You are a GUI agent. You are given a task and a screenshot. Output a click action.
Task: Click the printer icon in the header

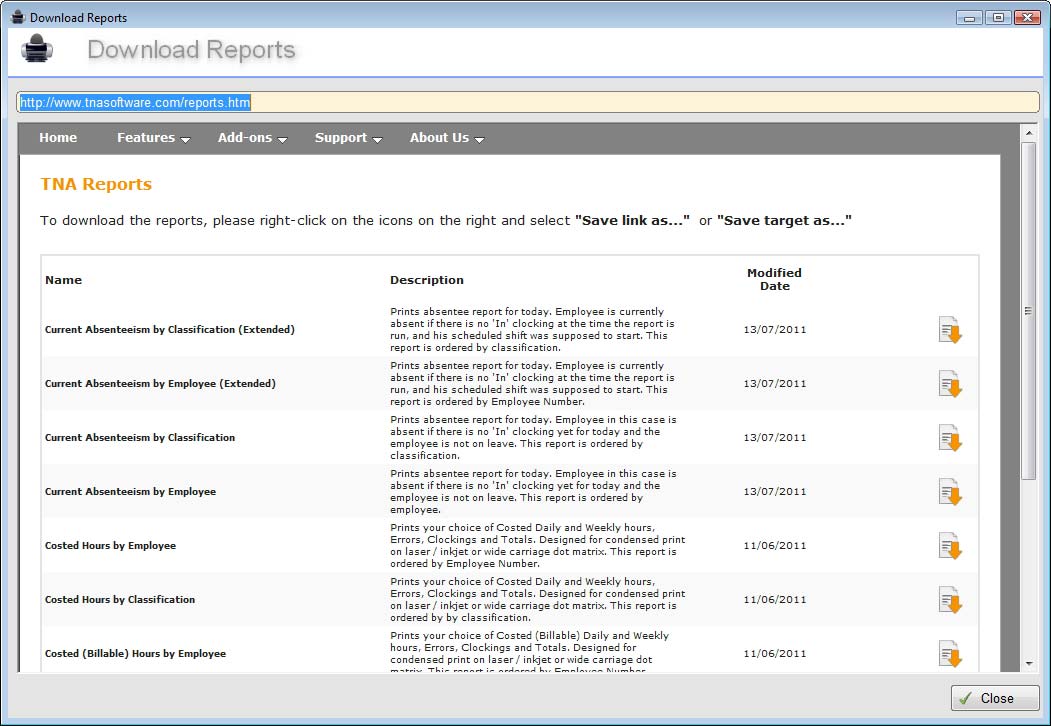37,49
